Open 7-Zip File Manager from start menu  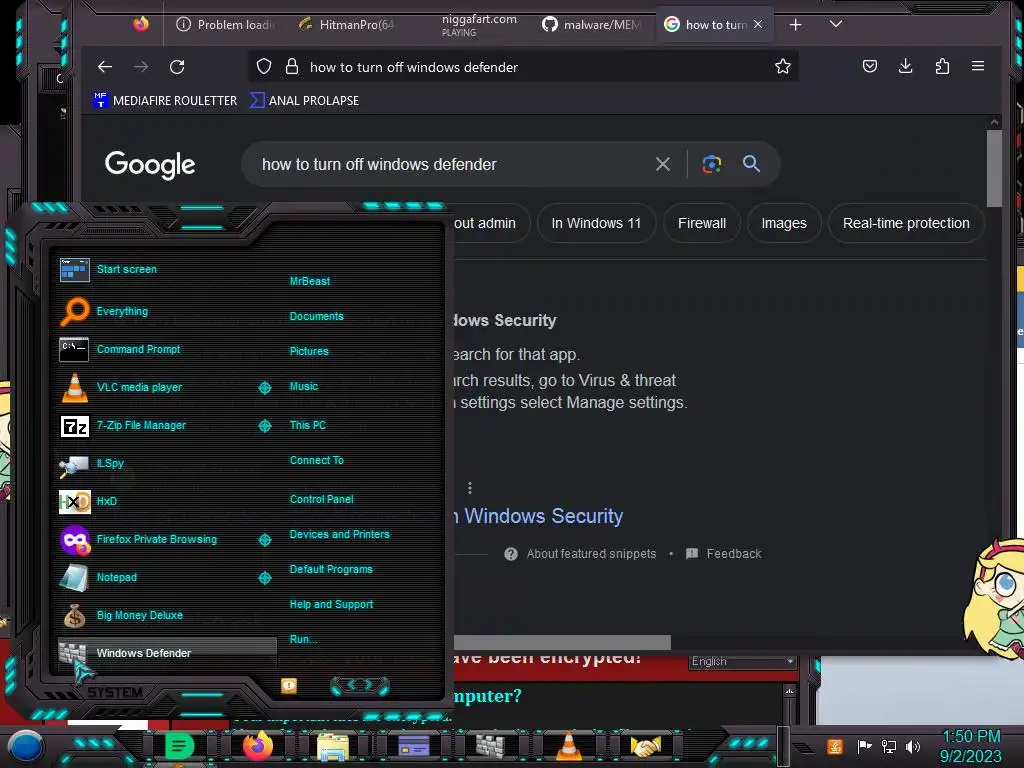[x=141, y=425]
